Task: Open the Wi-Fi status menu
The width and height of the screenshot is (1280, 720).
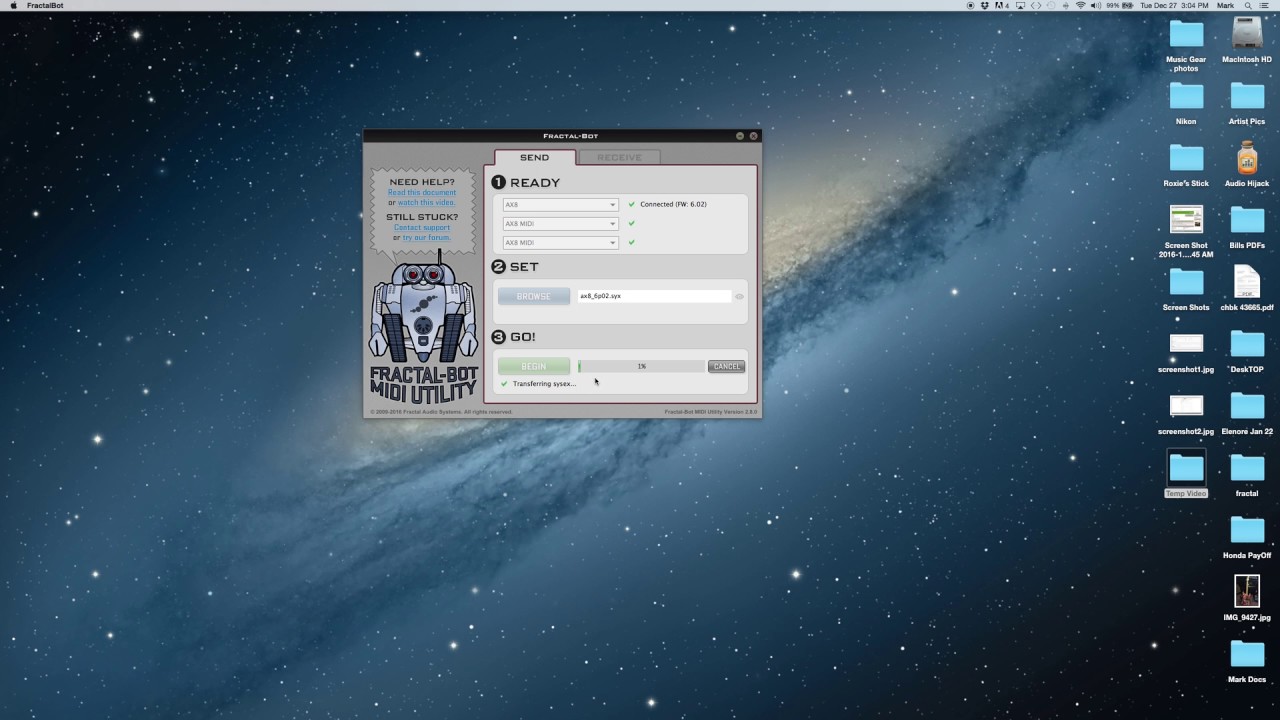Action: tap(1080, 5)
